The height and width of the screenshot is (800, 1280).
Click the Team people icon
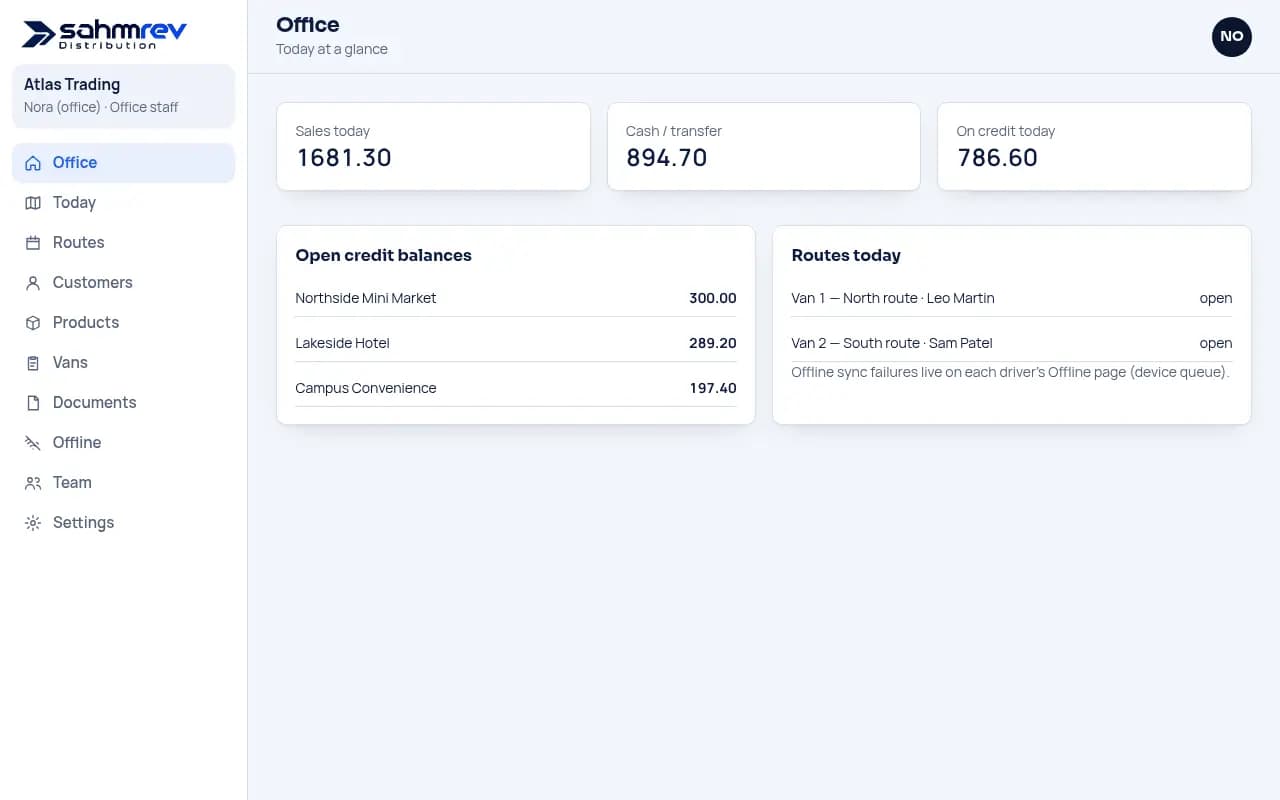click(33, 483)
